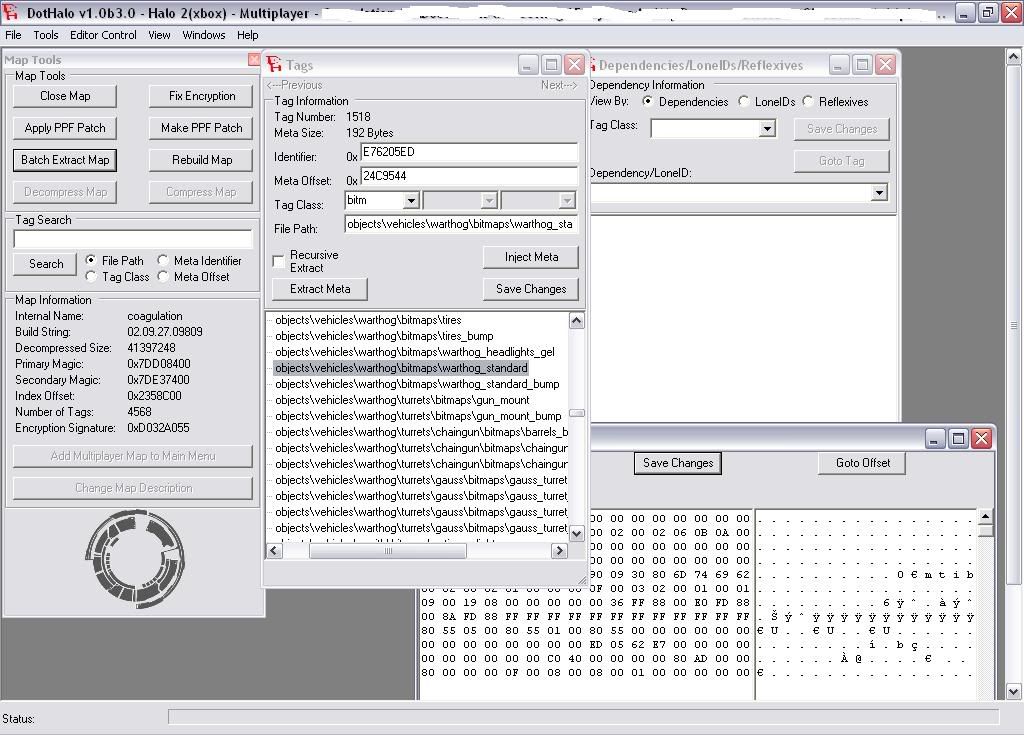Minimize the Dependencies/LoneIDs/Reflexives window
The height and width of the screenshot is (736, 1024).
pos(839,65)
